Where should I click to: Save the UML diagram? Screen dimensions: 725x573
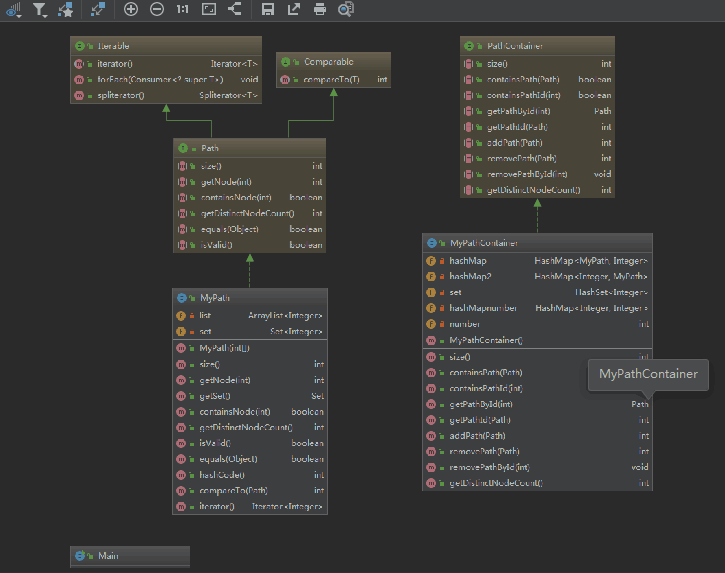click(268, 9)
